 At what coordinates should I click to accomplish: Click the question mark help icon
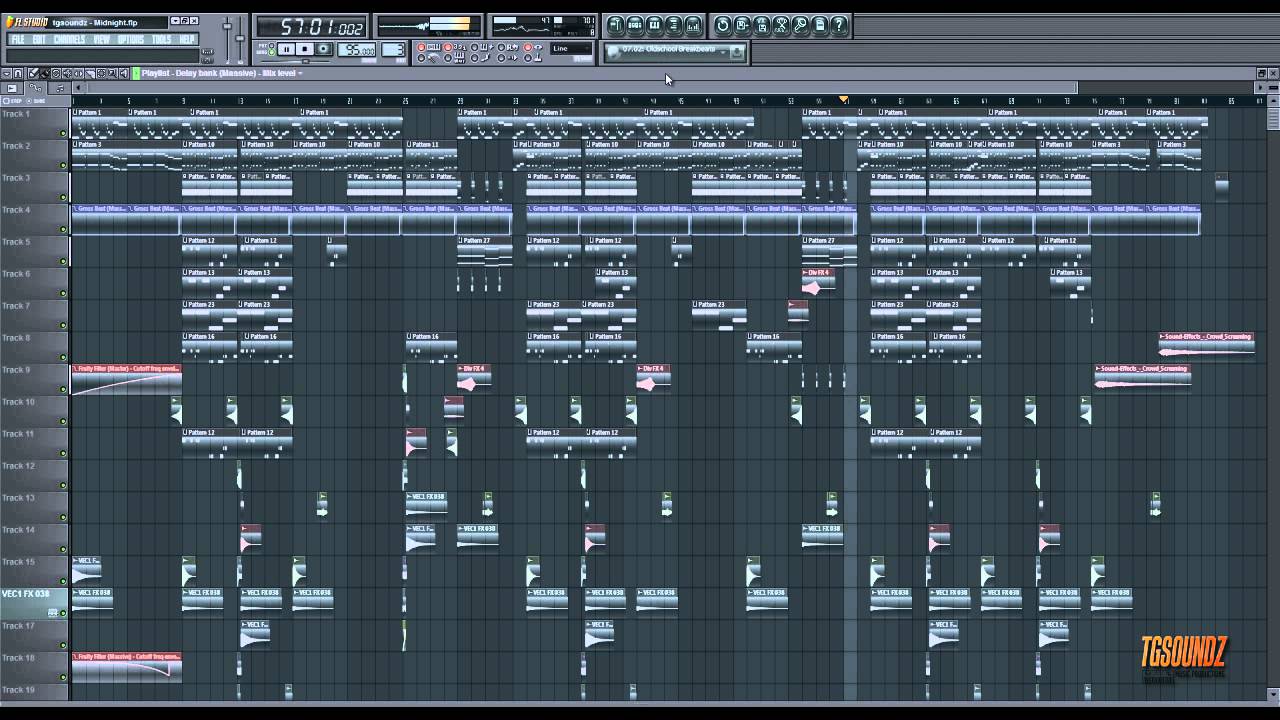[839, 25]
